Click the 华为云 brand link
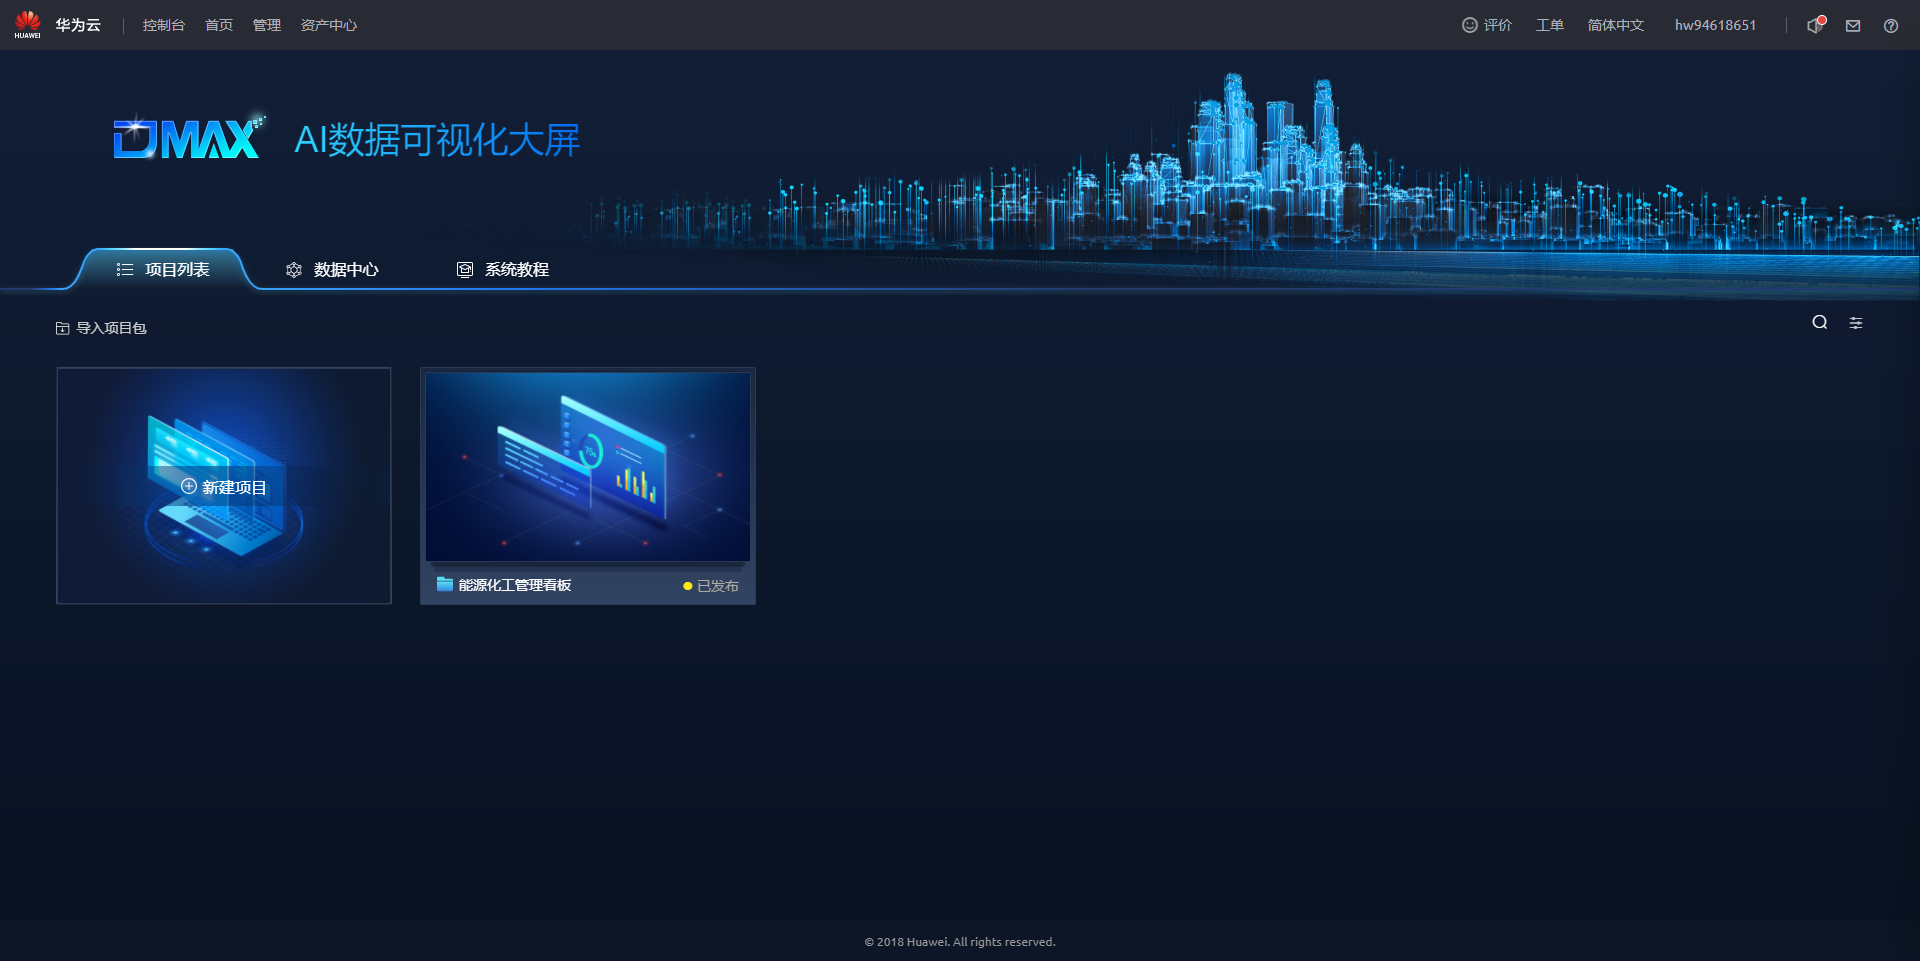The width and height of the screenshot is (1920, 961). coord(78,25)
